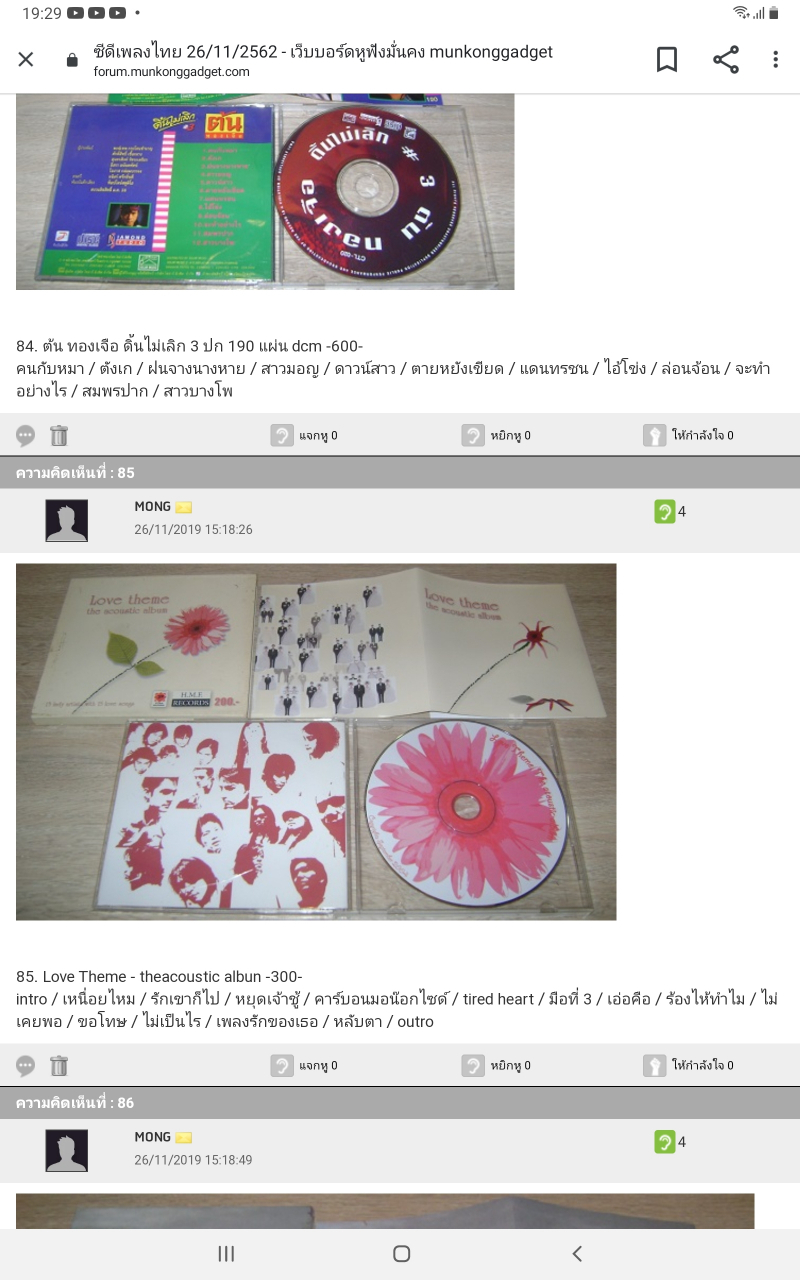Close the browser tab with X

tap(26, 59)
